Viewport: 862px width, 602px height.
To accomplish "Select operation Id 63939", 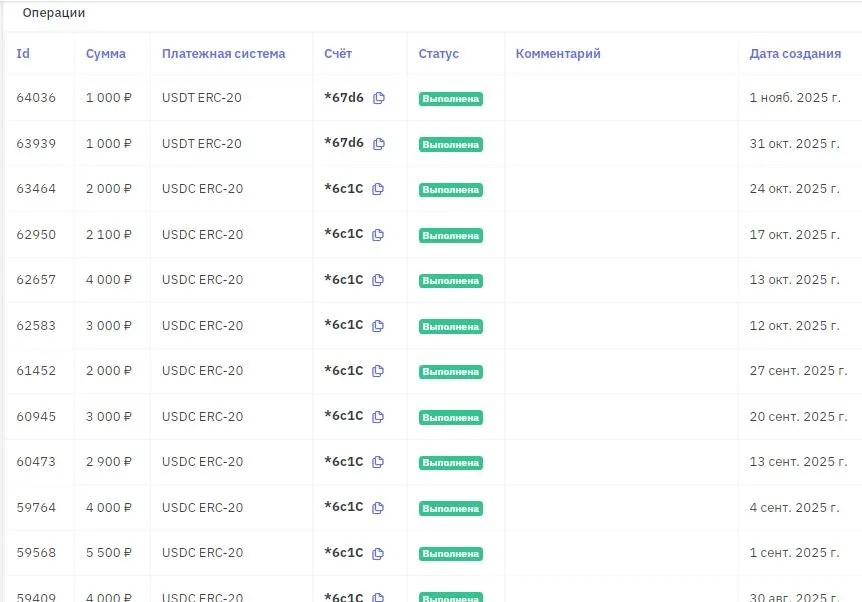I will (x=36, y=143).
